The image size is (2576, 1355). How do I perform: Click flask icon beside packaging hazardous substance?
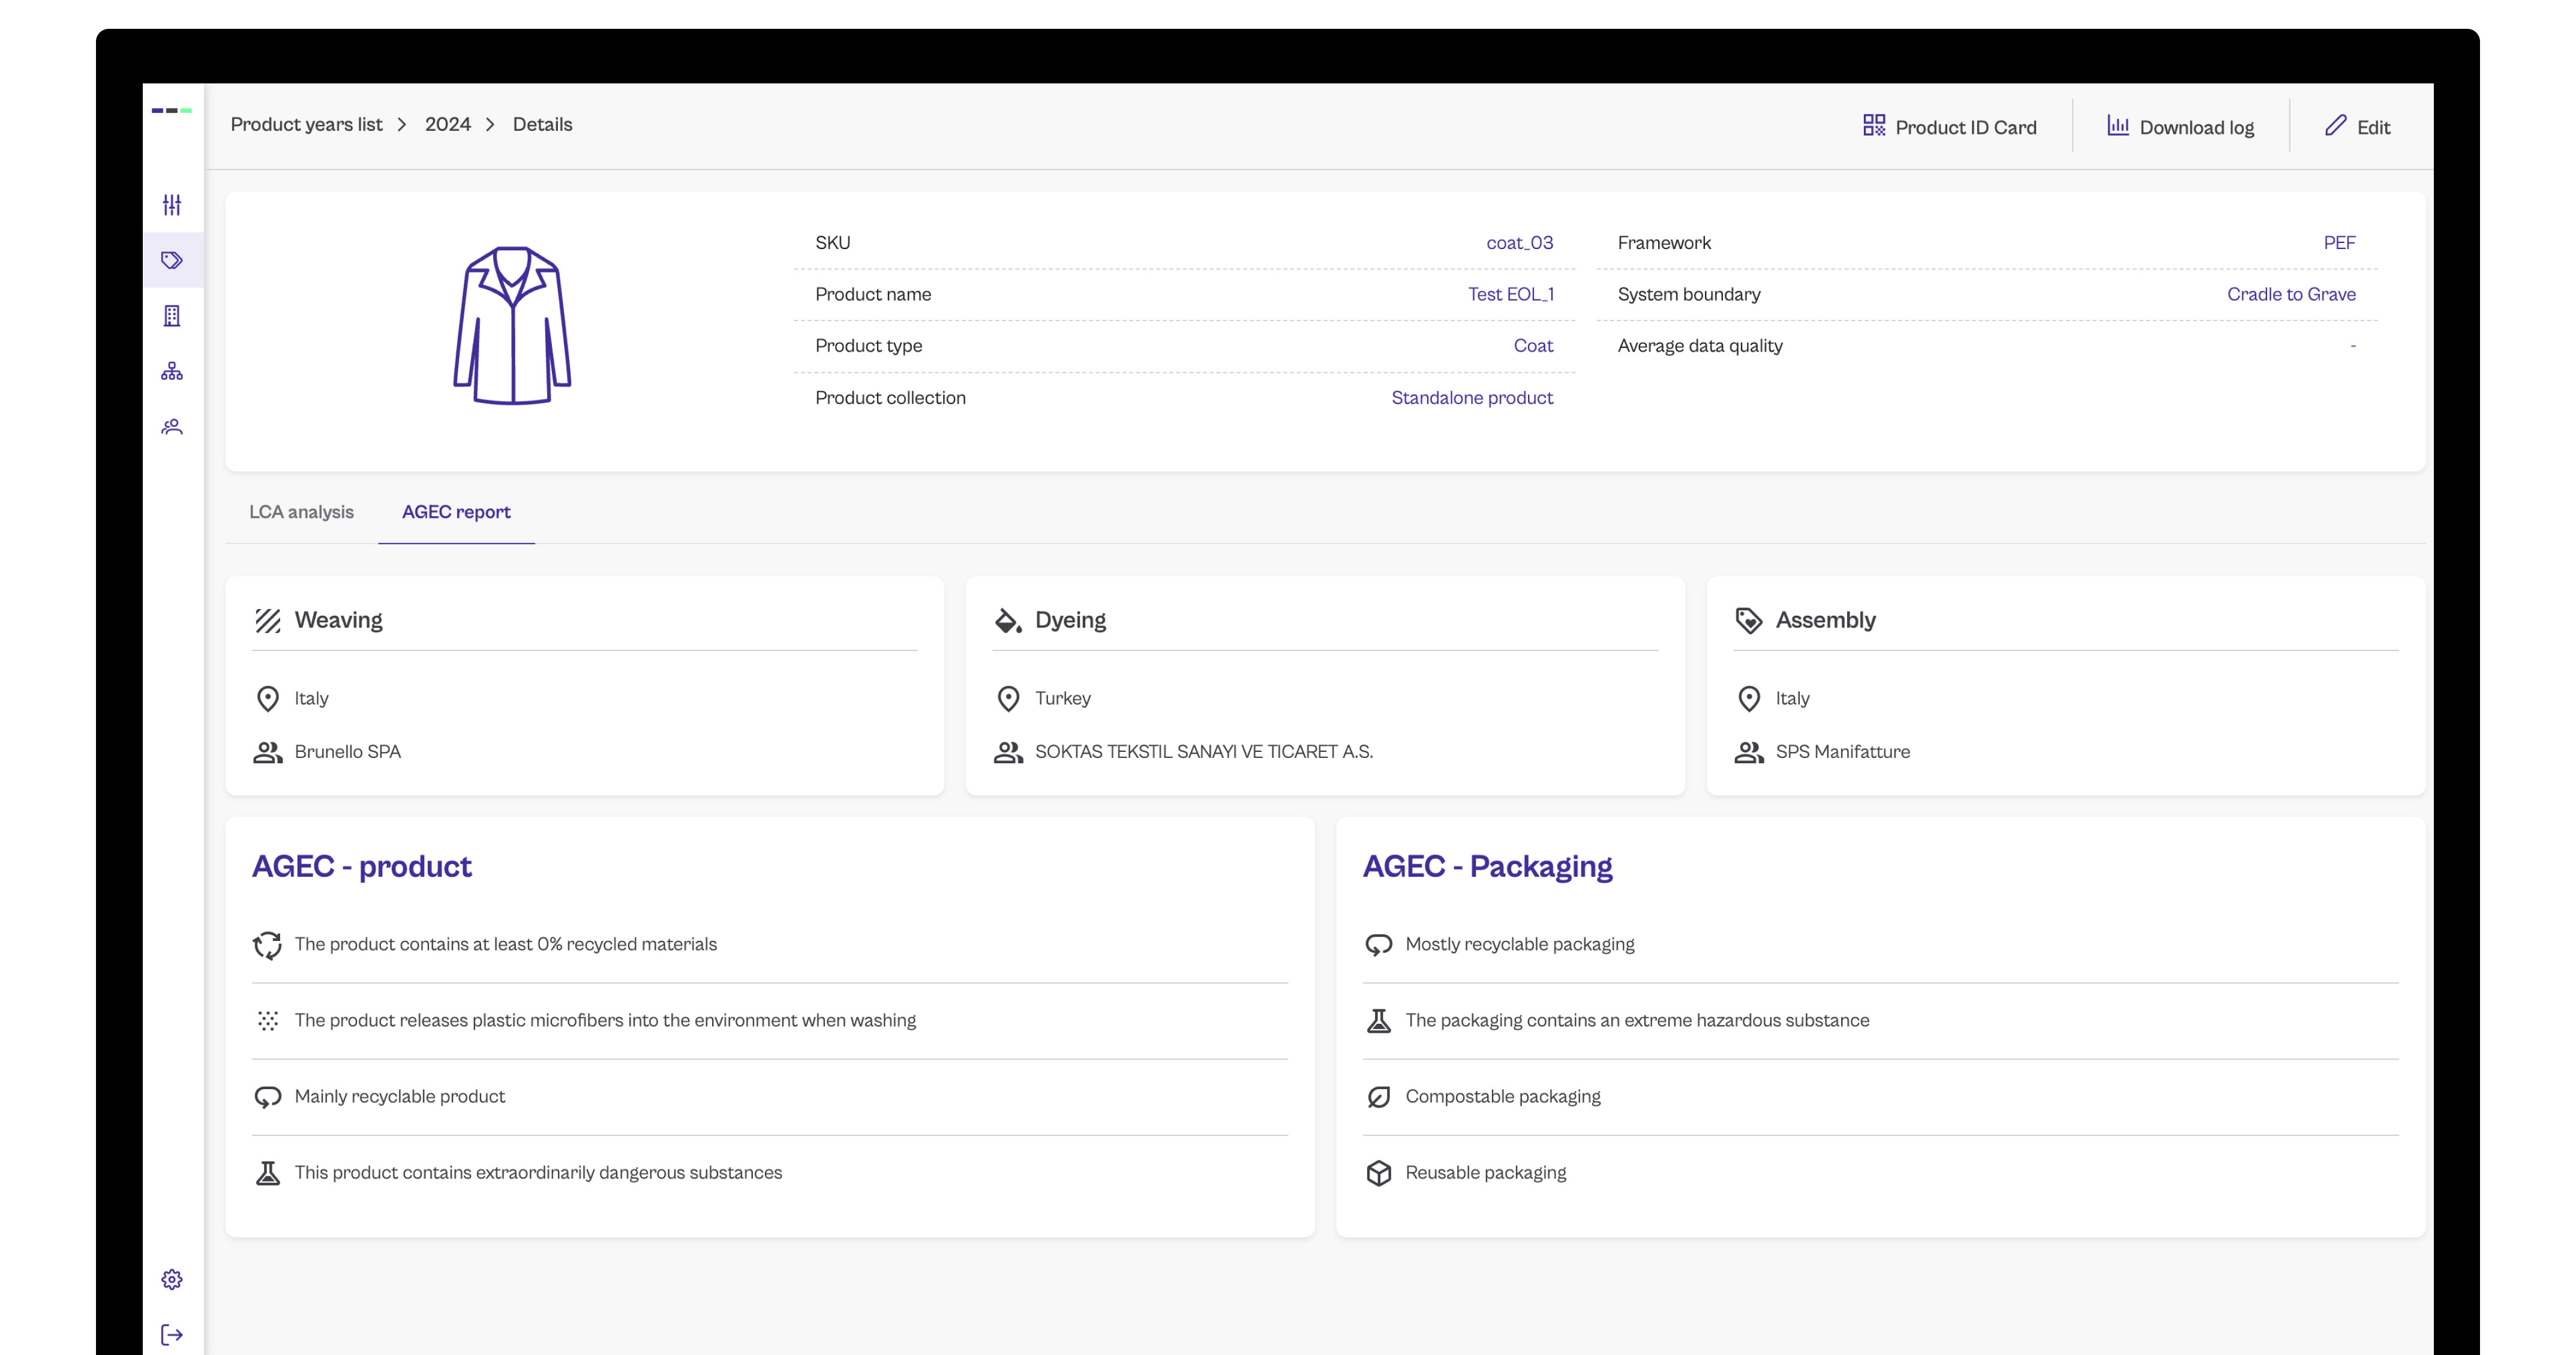click(1378, 1020)
